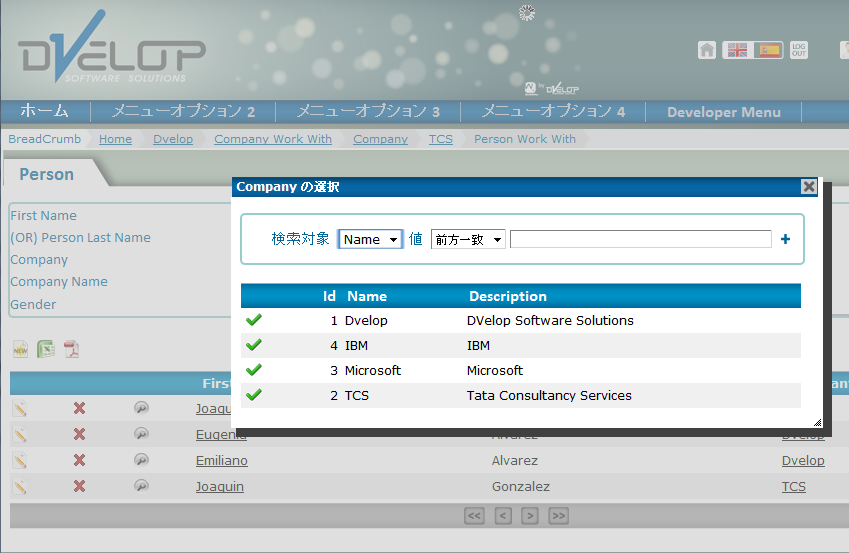Sort dialog grid by Id column header
849x553 pixels.
tap(329, 296)
